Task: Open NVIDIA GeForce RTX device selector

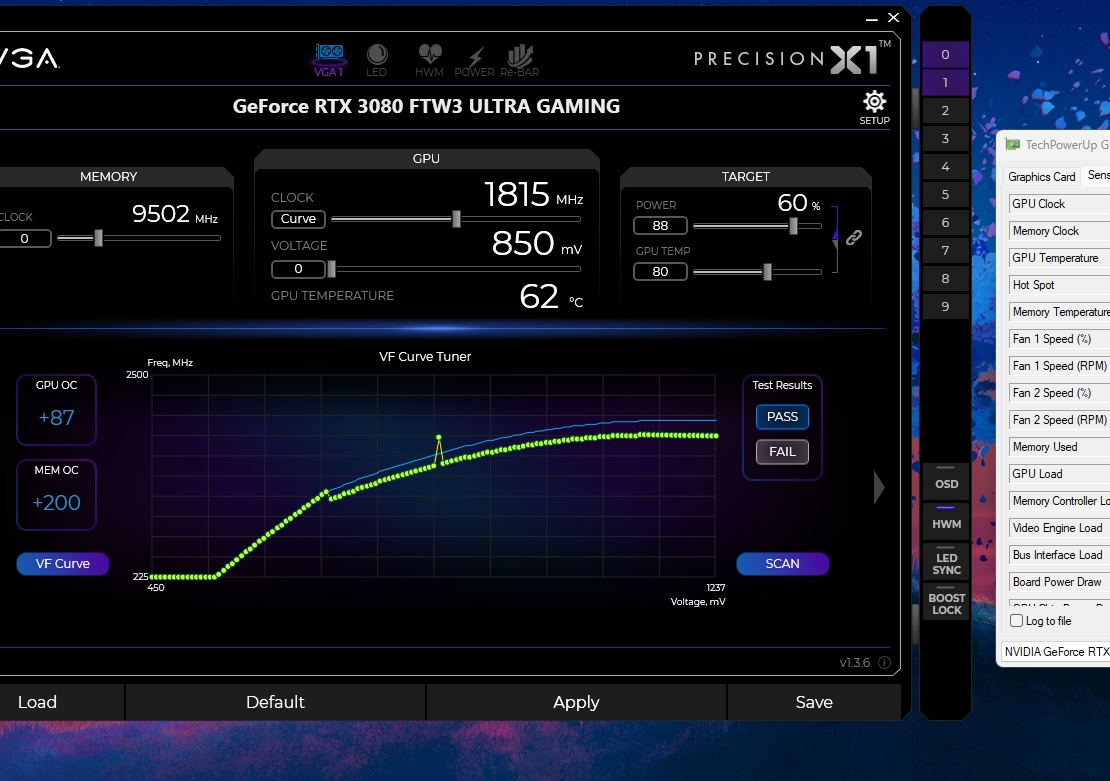Action: pyautogui.click(x=1055, y=651)
